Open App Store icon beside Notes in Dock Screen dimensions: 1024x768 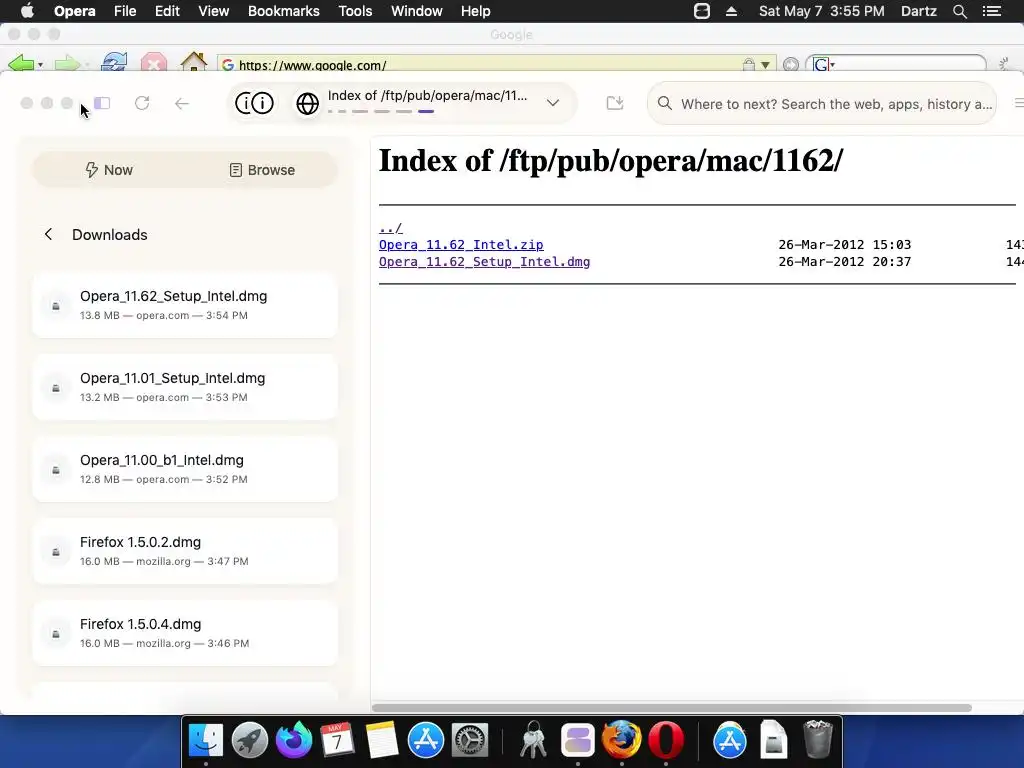[426, 740]
